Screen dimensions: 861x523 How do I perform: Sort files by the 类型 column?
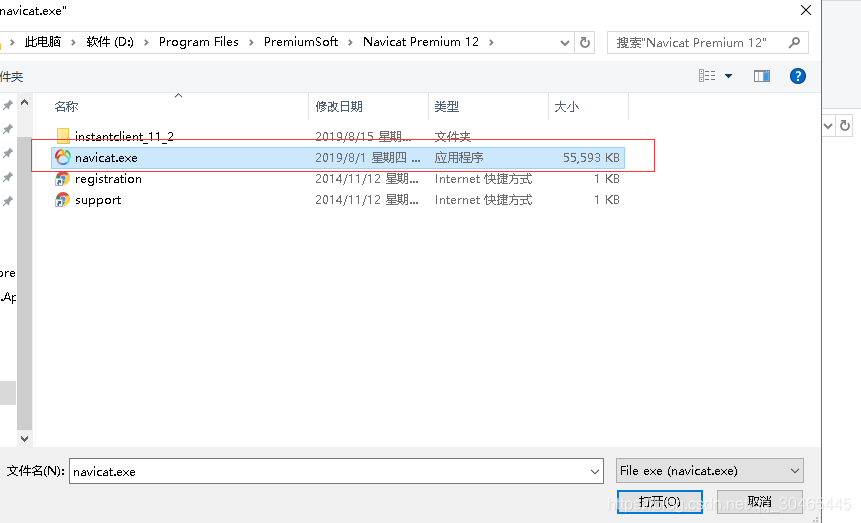(x=446, y=107)
